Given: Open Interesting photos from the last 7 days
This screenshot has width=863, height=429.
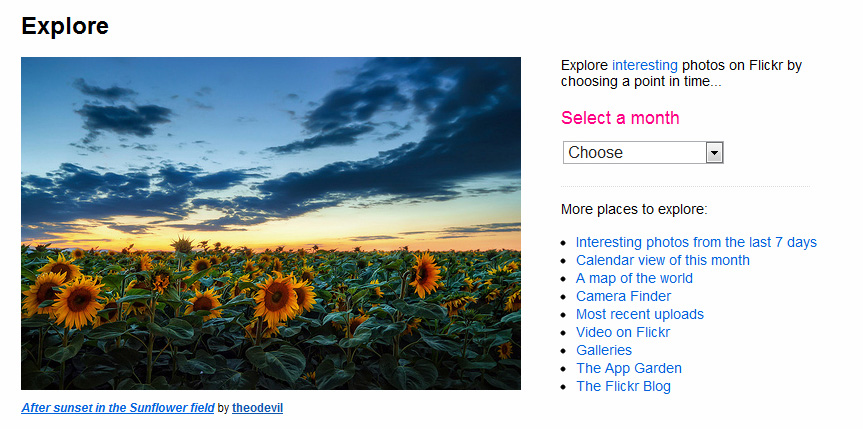Looking at the screenshot, I should point(696,242).
